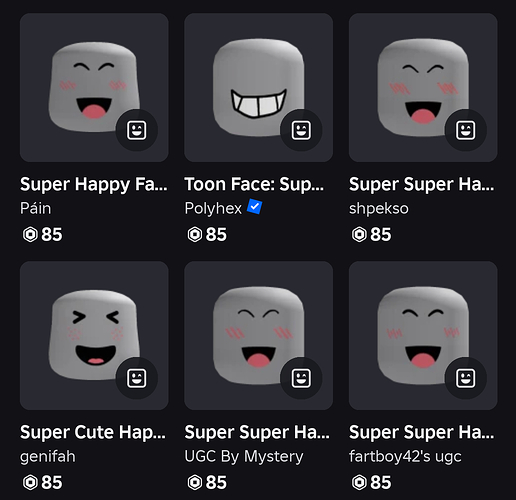
Task: Open fartboy42's ugc creator page
Action: (x=405, y=457)
